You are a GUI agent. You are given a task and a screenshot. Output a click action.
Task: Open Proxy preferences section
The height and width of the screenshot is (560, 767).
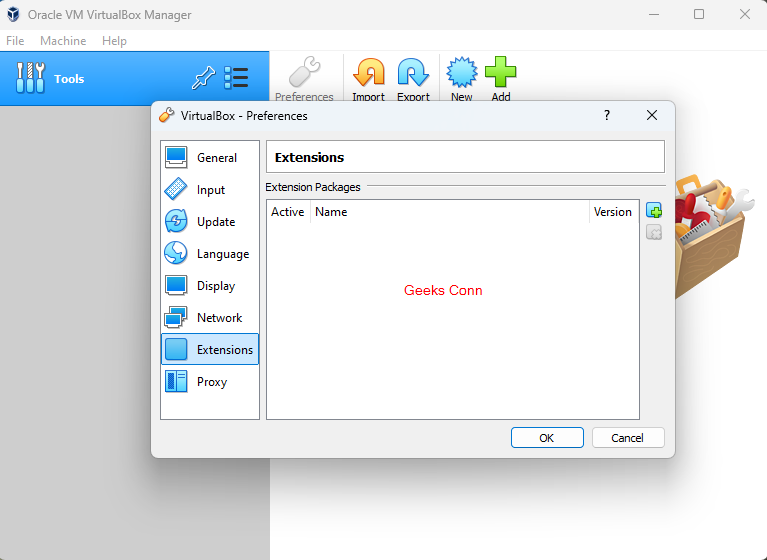tap(210, 381)
